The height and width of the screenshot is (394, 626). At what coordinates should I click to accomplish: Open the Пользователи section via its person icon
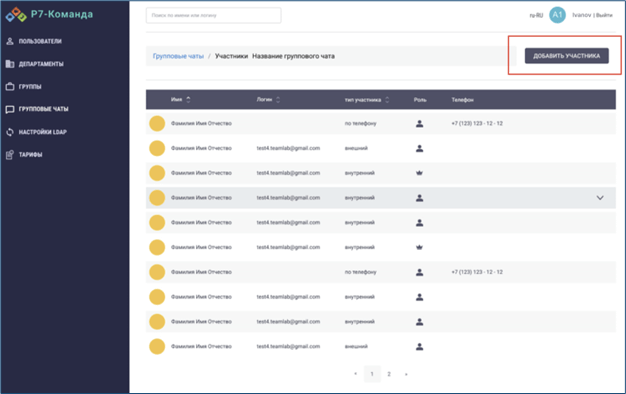coord(10,41)
